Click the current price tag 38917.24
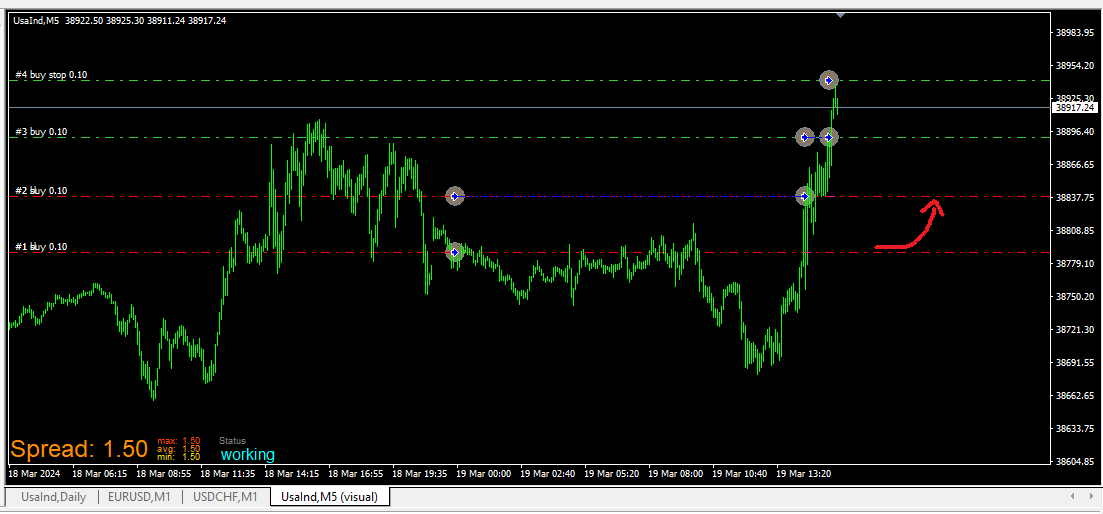The width and height of the screenshot is (1103, 514). [1075, 108]
